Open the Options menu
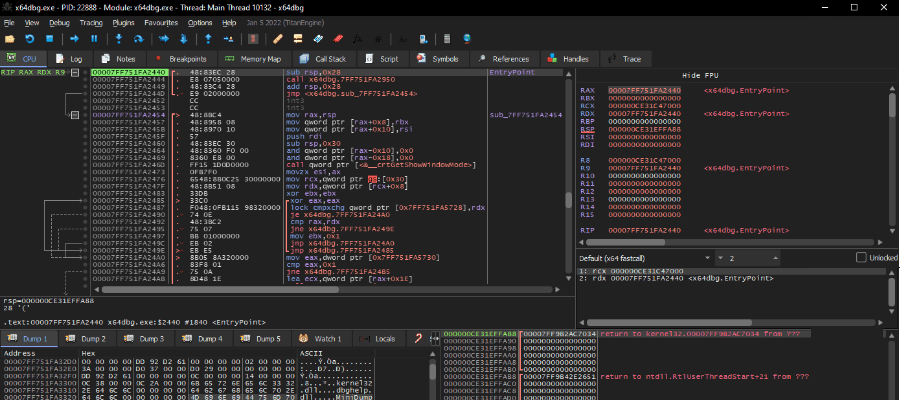The image size is (900, 400). 200,23
